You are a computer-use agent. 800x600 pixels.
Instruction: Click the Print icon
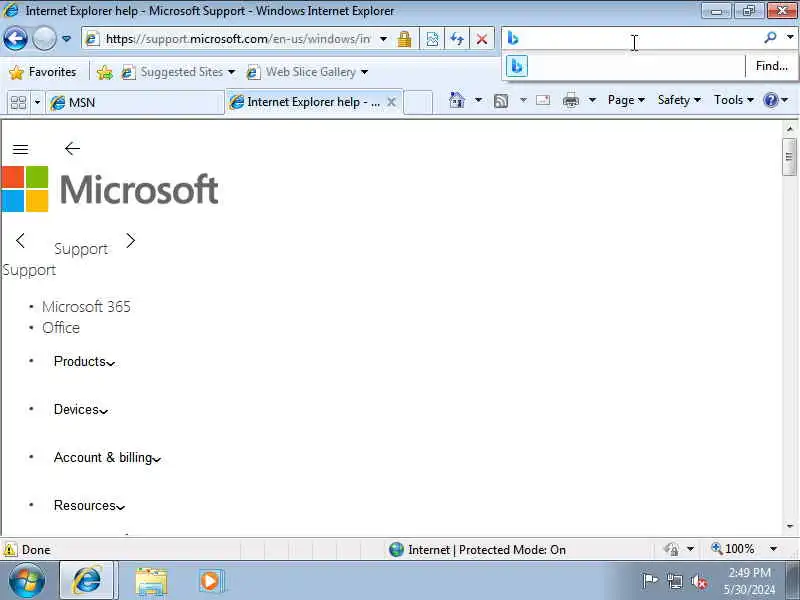pyautogui.click(x=570, y=101)
